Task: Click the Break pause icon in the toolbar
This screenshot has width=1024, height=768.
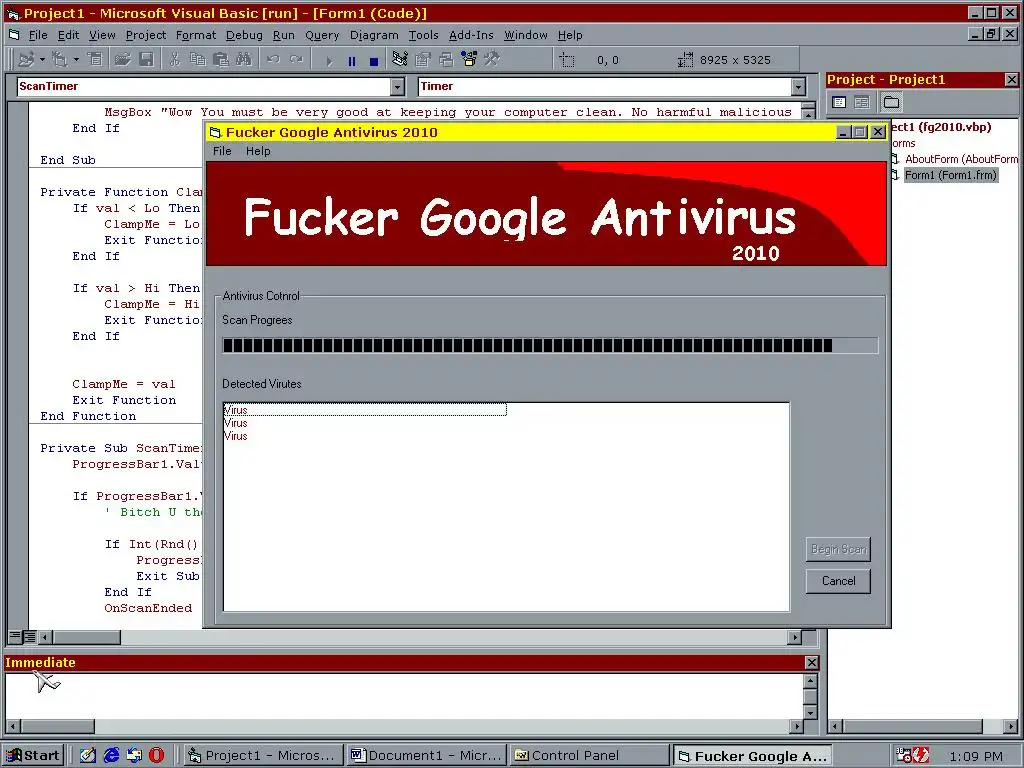Action: (x=352, y=61)
